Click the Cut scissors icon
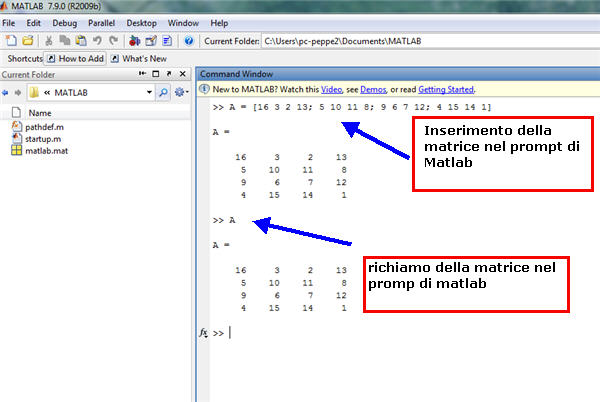The width and height of the screenshot is (600, 402). pos(49,41)
